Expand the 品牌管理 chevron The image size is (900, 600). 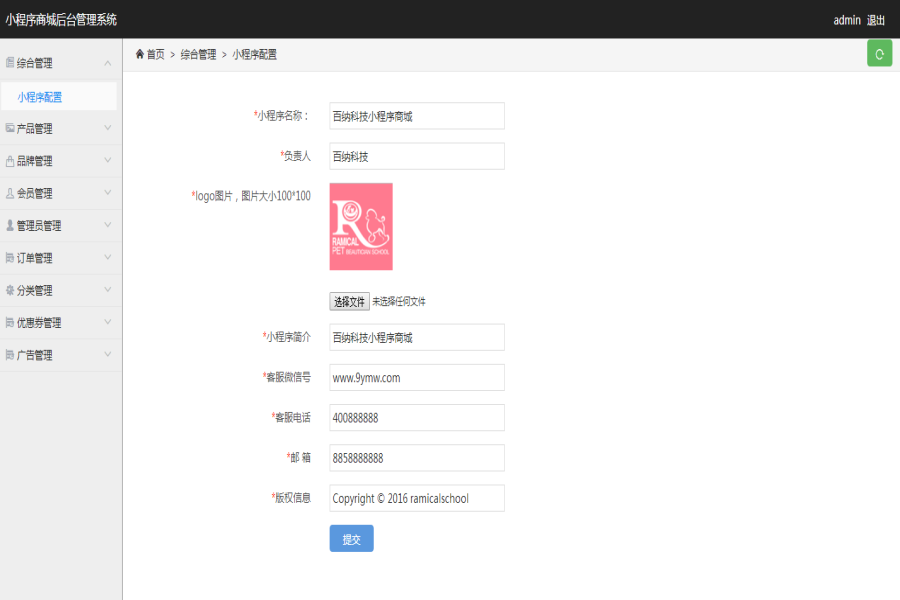point(108,160)
